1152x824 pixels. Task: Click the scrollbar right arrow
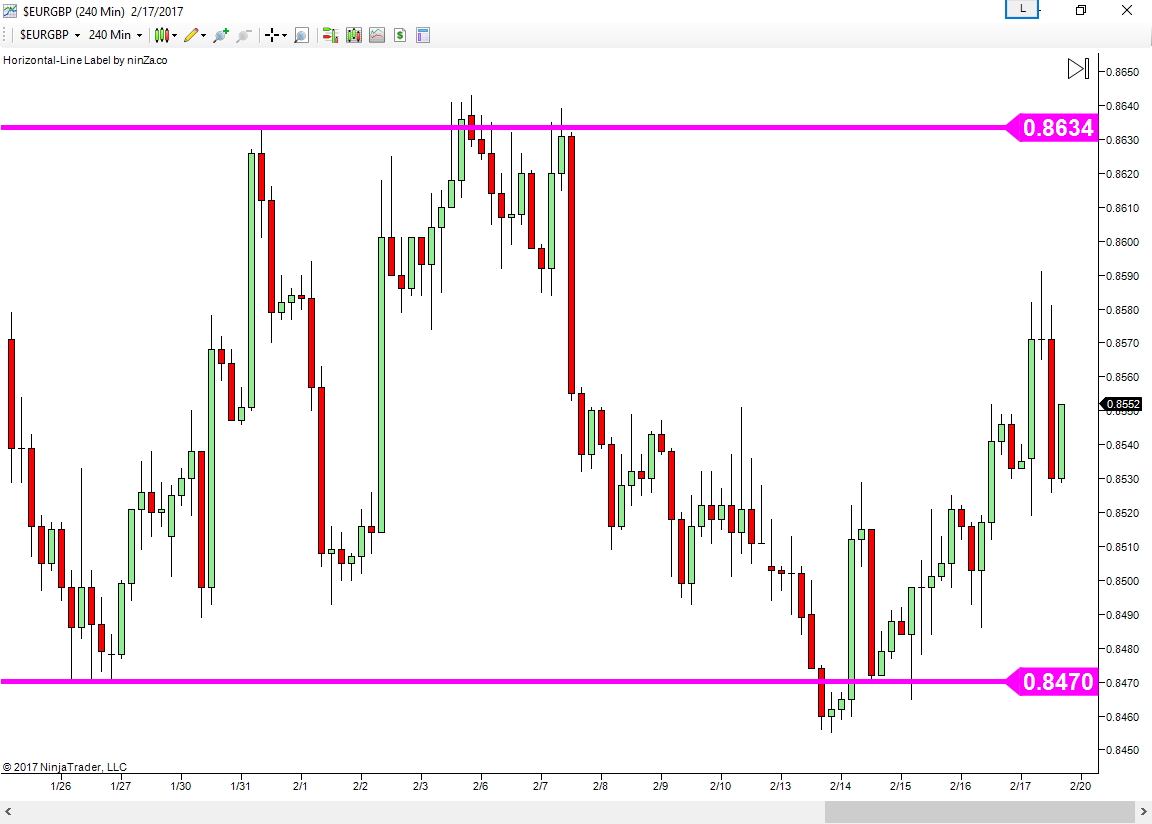click(1143, 812)
